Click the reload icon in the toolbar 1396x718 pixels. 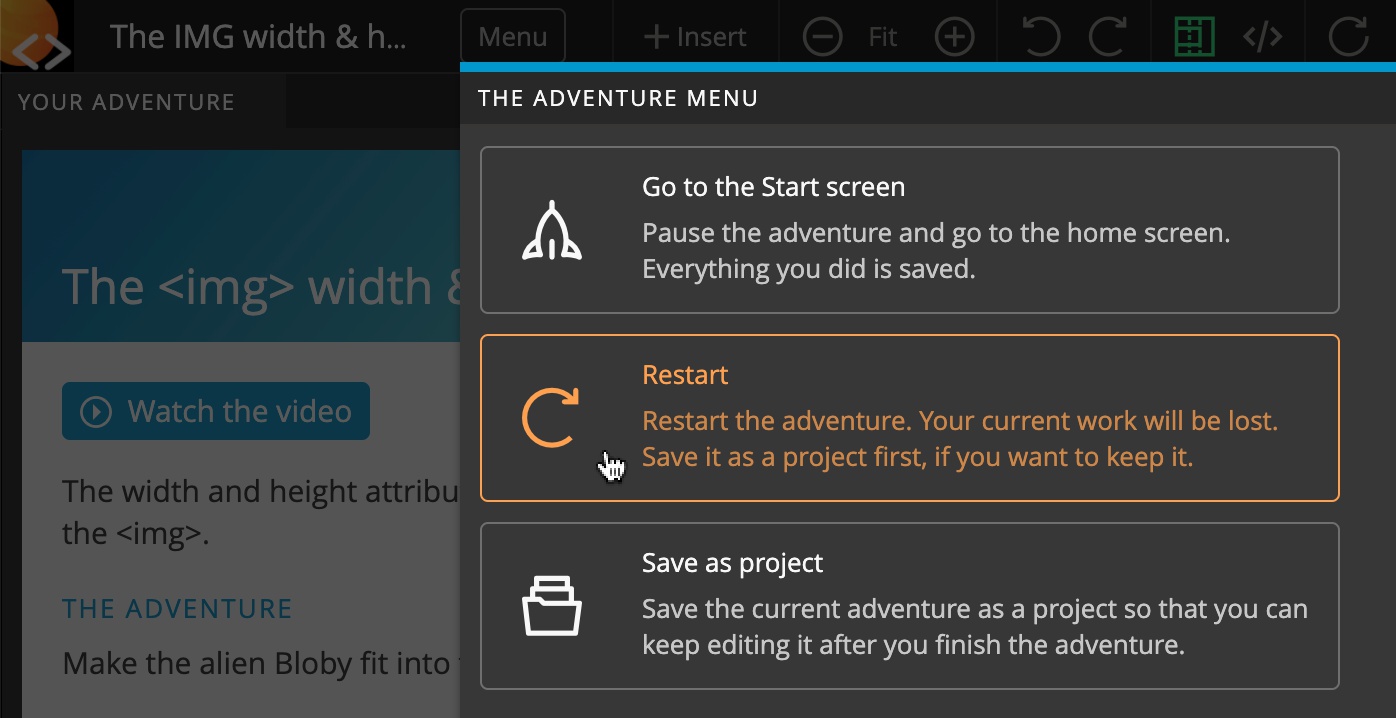(x=1347, y=38)
